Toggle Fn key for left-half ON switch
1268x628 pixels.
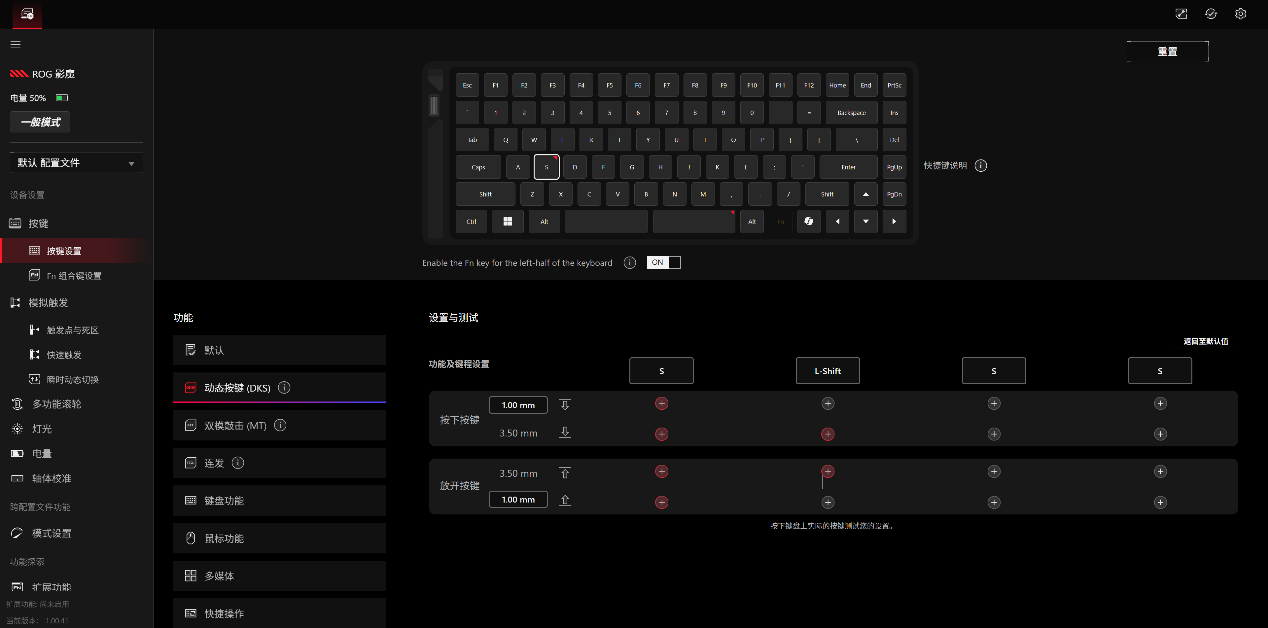(664, 263)
